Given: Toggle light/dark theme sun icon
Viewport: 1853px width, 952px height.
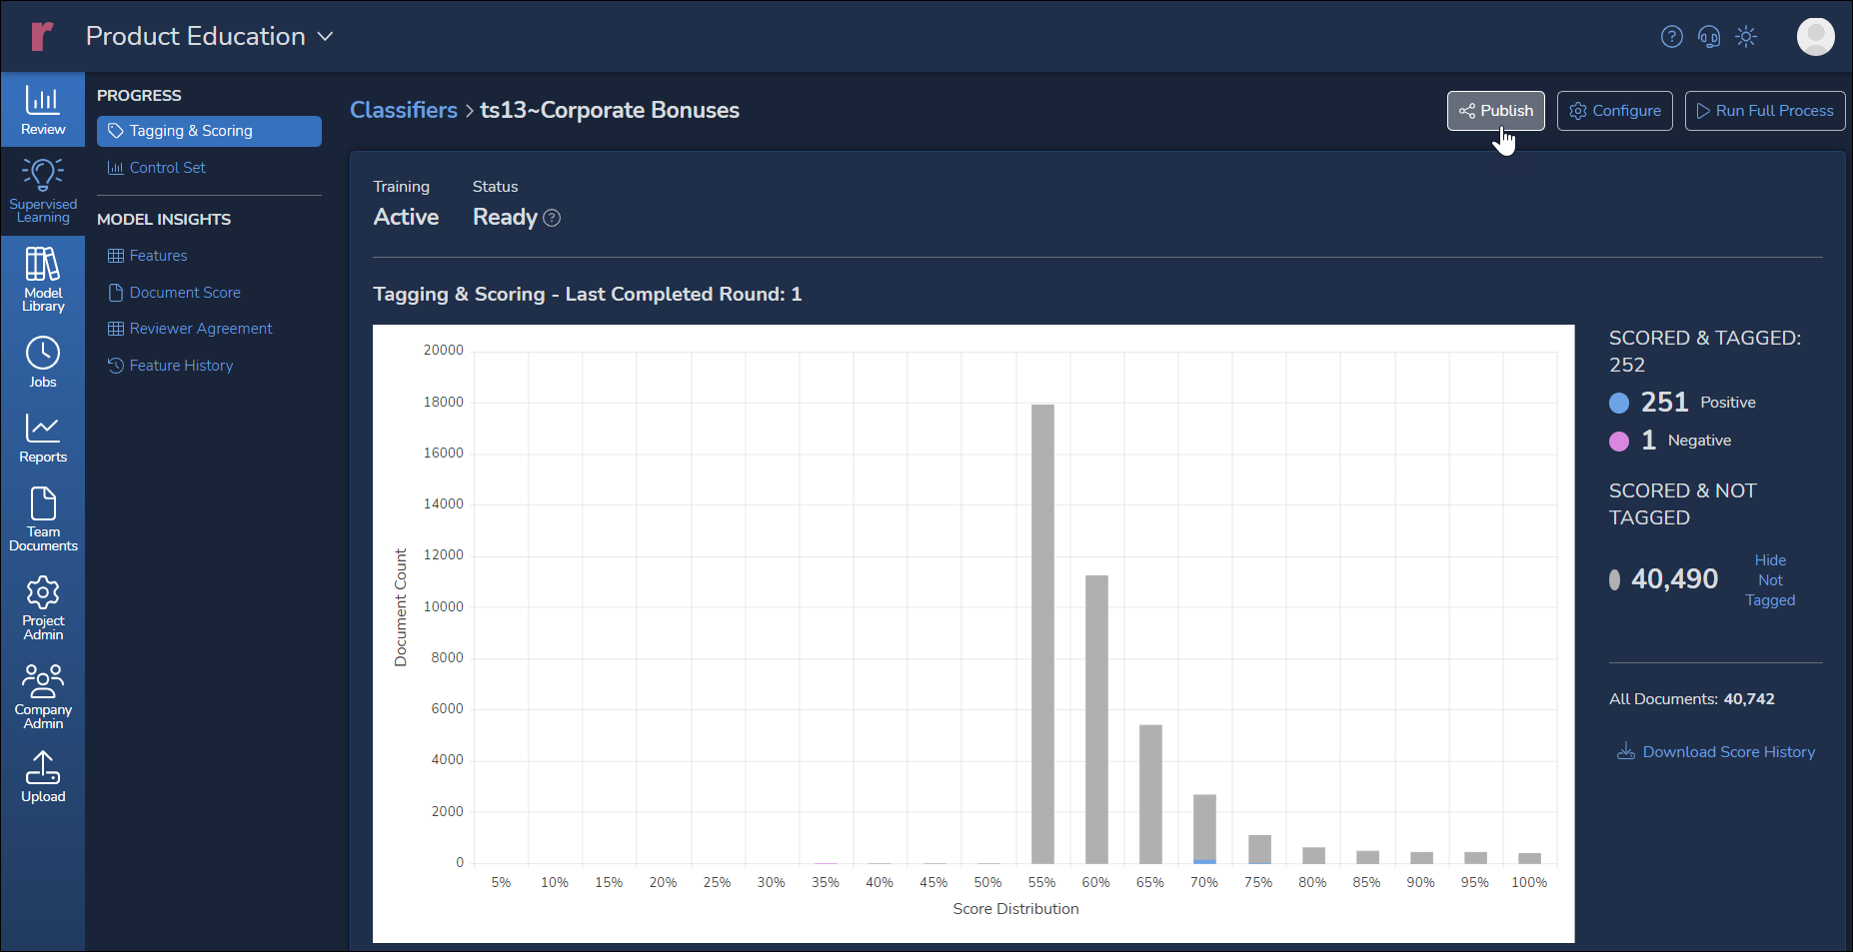Looking at the screenshot, I should tap(1746, 37).
